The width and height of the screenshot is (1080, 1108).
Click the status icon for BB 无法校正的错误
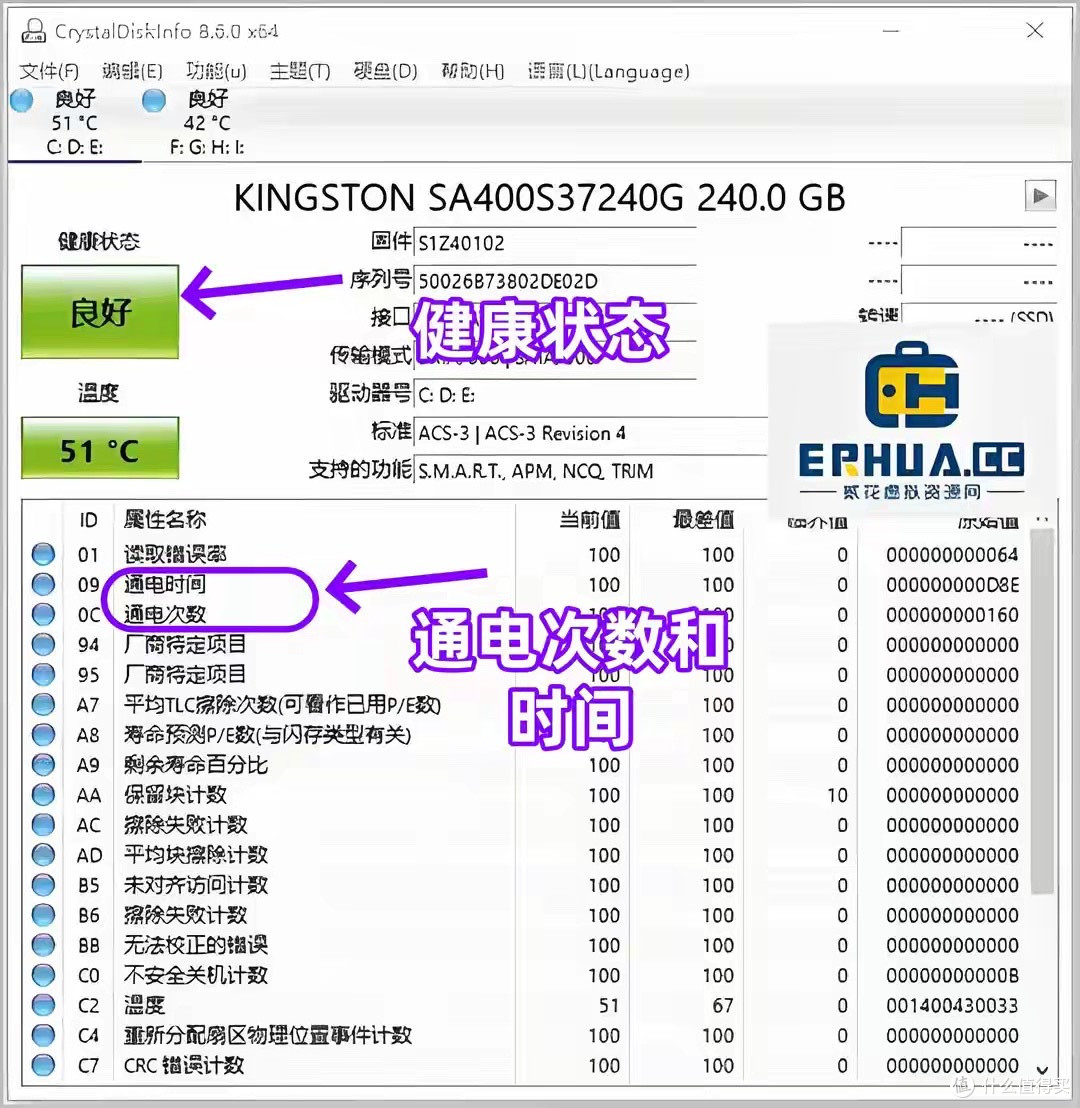click(43, 945)
